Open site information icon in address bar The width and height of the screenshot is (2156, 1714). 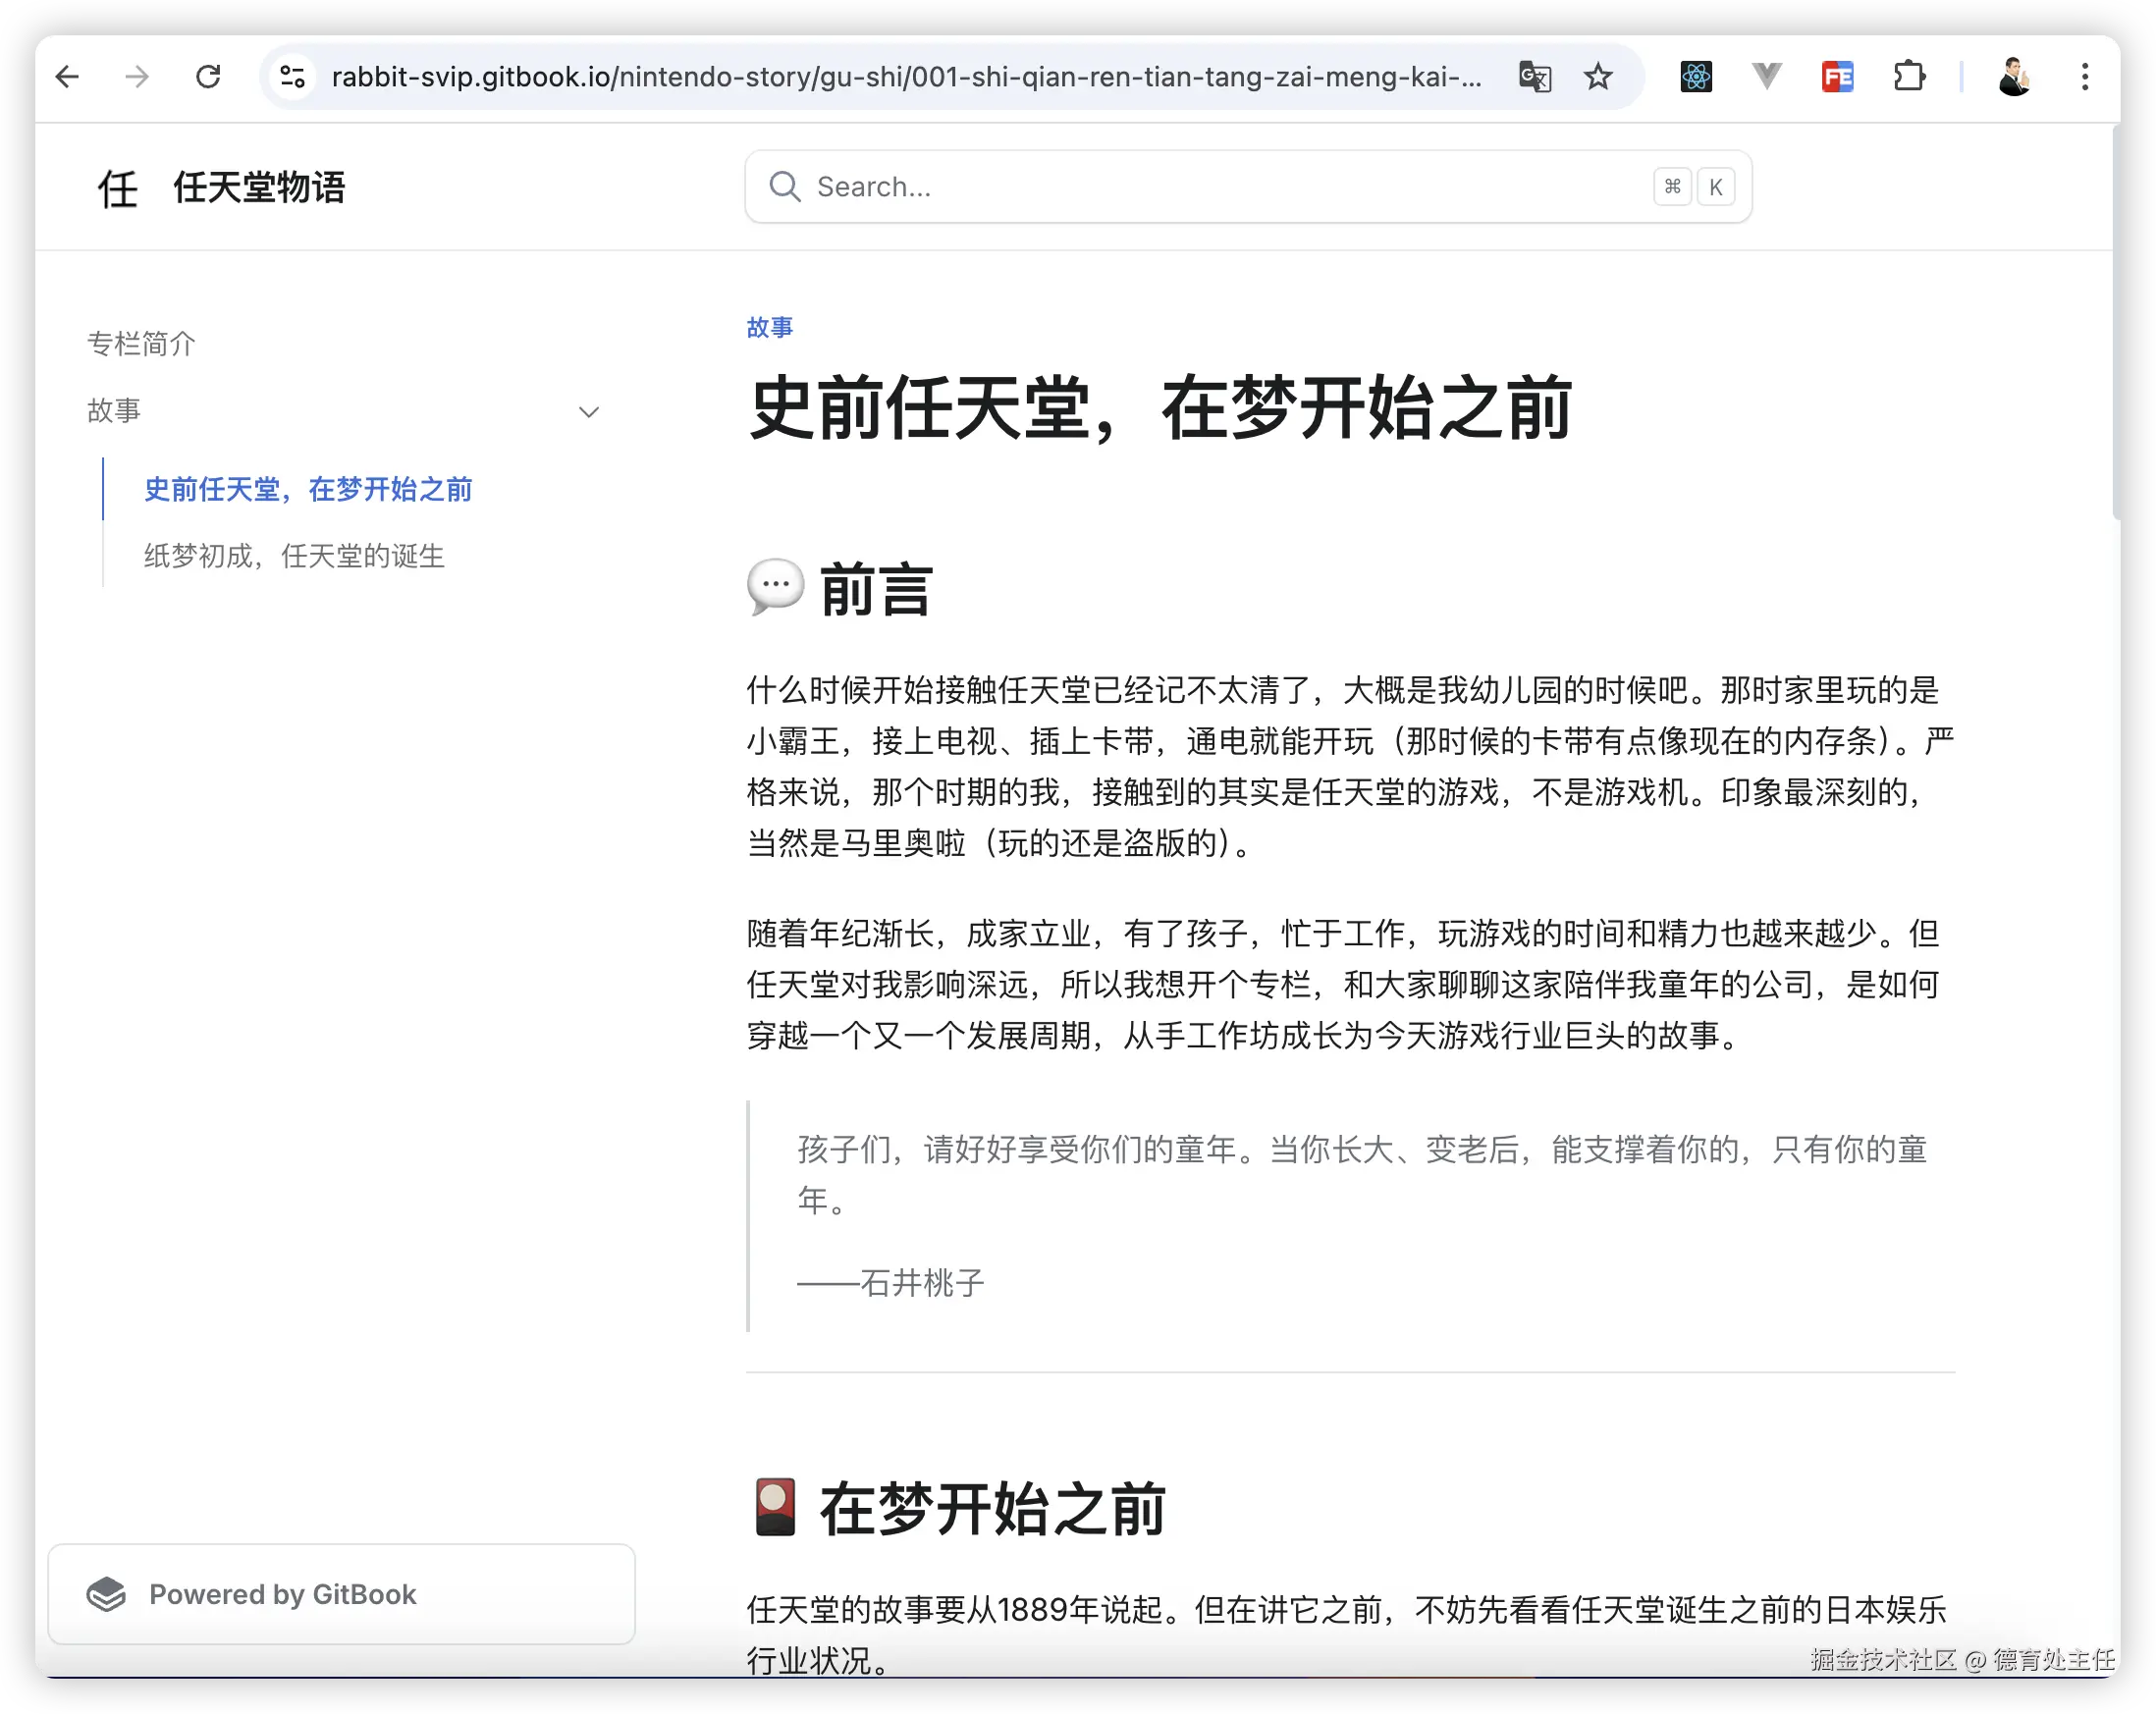point(292,77)
